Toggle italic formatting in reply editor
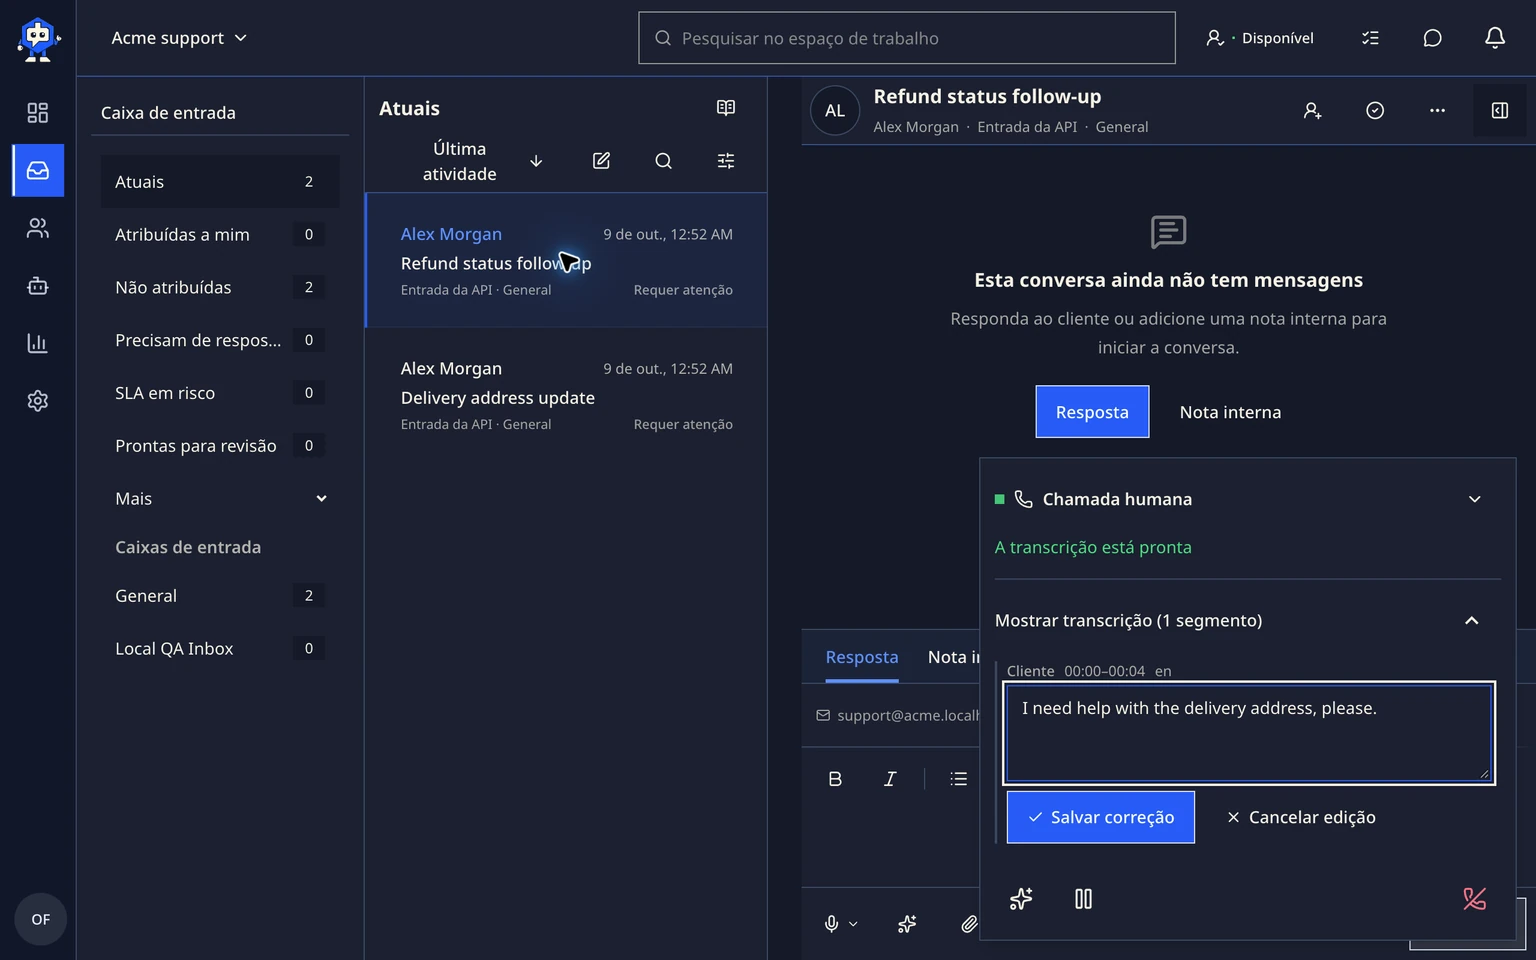Viewport: 1536px width, 960px height. coord(890,779)
